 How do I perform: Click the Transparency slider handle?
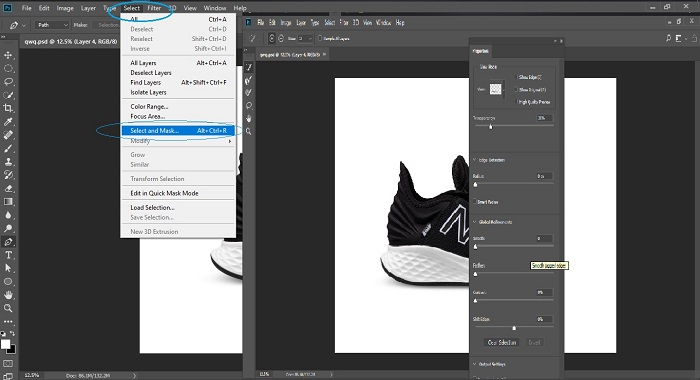tap(491, 126)
